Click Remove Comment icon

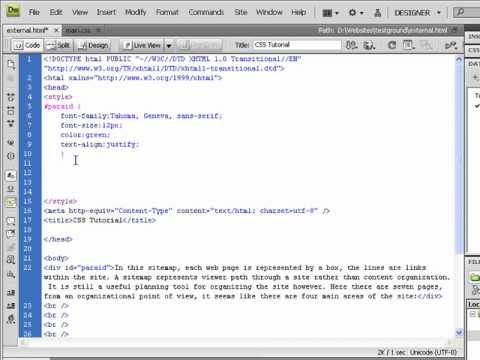[11, 234]
